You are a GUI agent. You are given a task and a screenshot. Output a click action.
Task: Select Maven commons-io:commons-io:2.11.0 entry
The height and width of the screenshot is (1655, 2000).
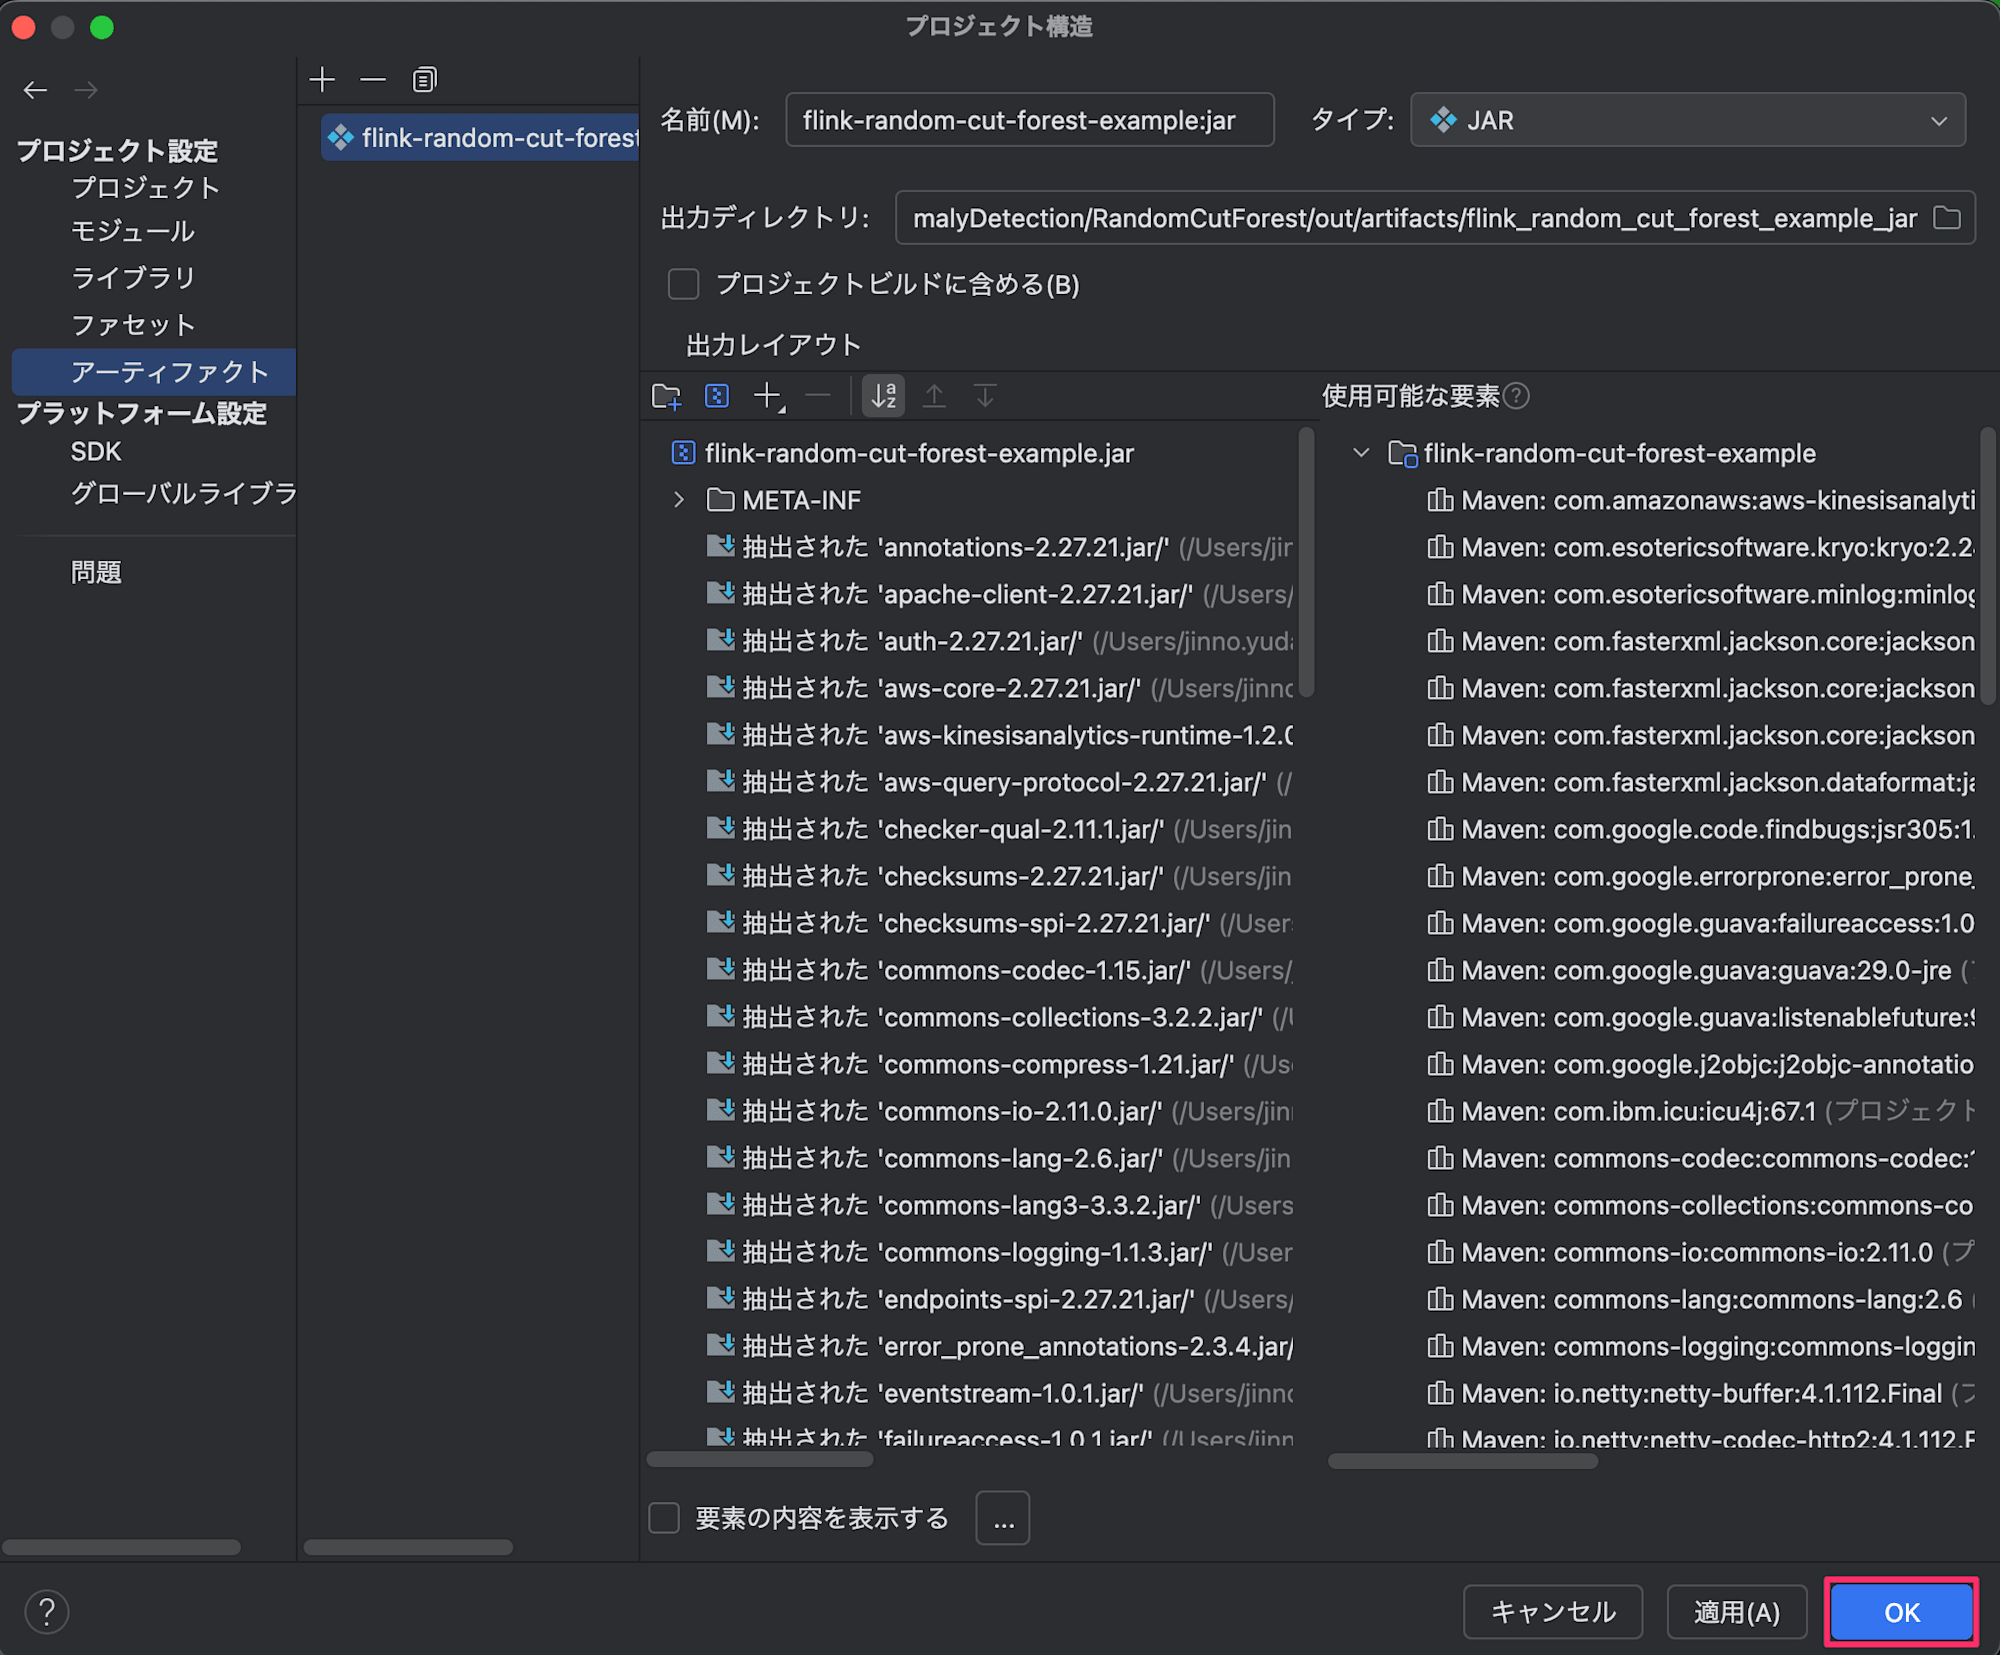(x=1700, y=1252)
